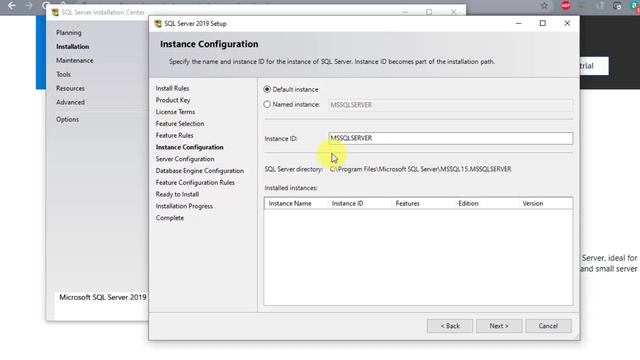This screenshot has width=640, height=360.
Task: Open Planning in Installation Center window
Action: 69,33
